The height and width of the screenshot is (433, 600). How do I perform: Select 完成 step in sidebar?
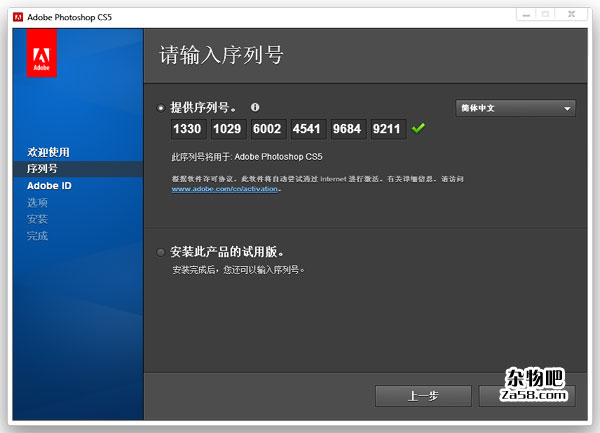pyautogui.click(x=38, y=236)
